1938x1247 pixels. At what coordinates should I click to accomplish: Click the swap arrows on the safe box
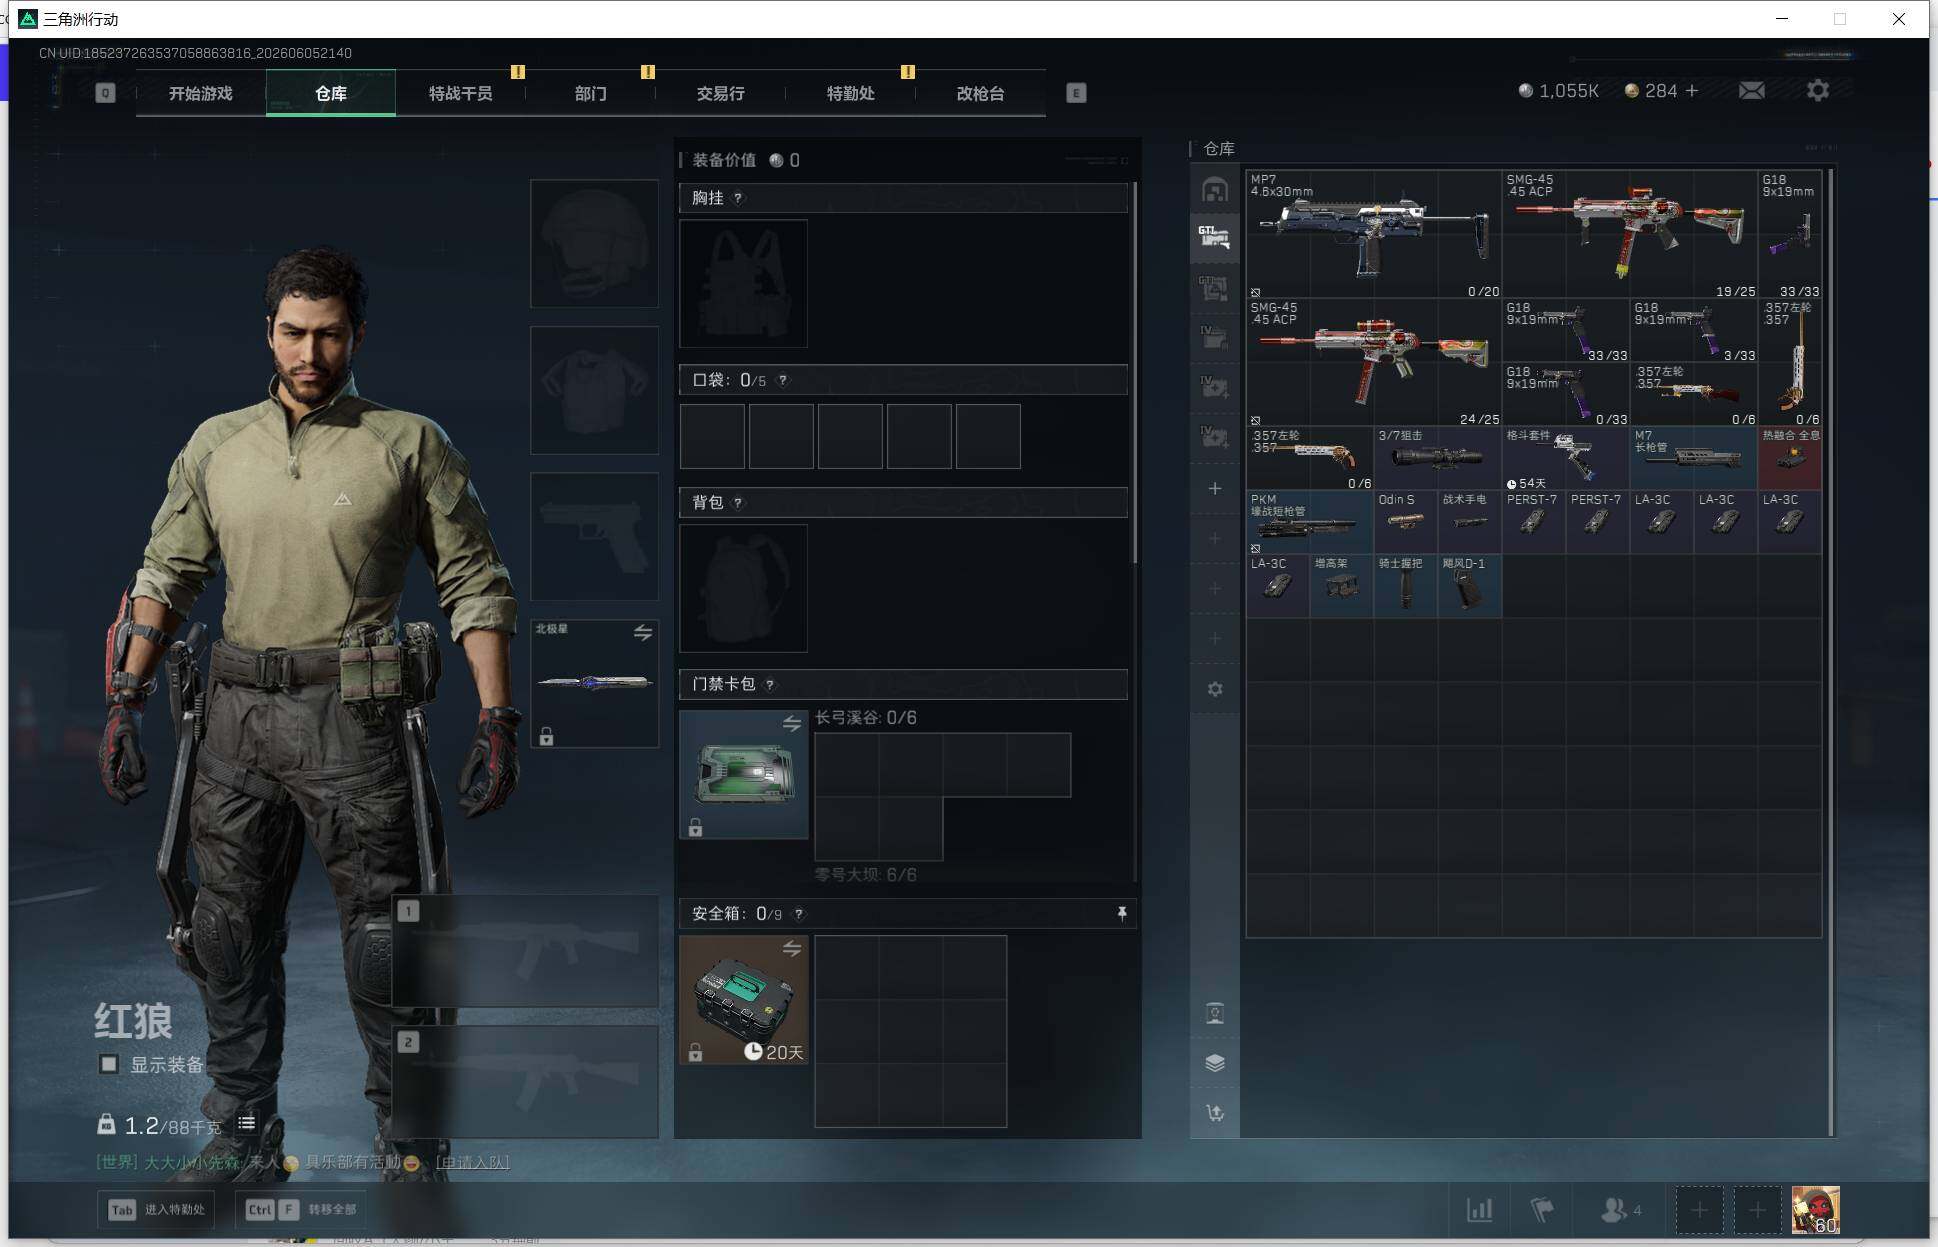(x=792, y=948)
